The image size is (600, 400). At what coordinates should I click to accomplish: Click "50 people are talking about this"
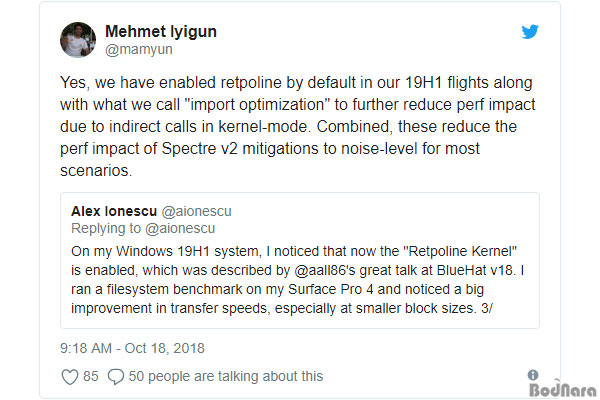tap(226, 377)
